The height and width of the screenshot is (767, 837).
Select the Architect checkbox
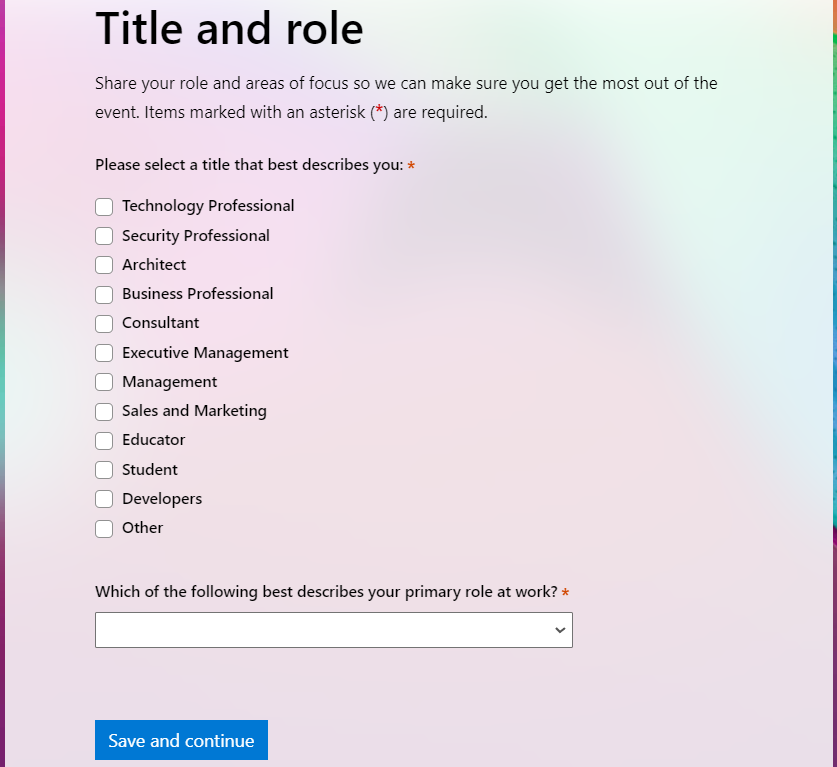104,265
